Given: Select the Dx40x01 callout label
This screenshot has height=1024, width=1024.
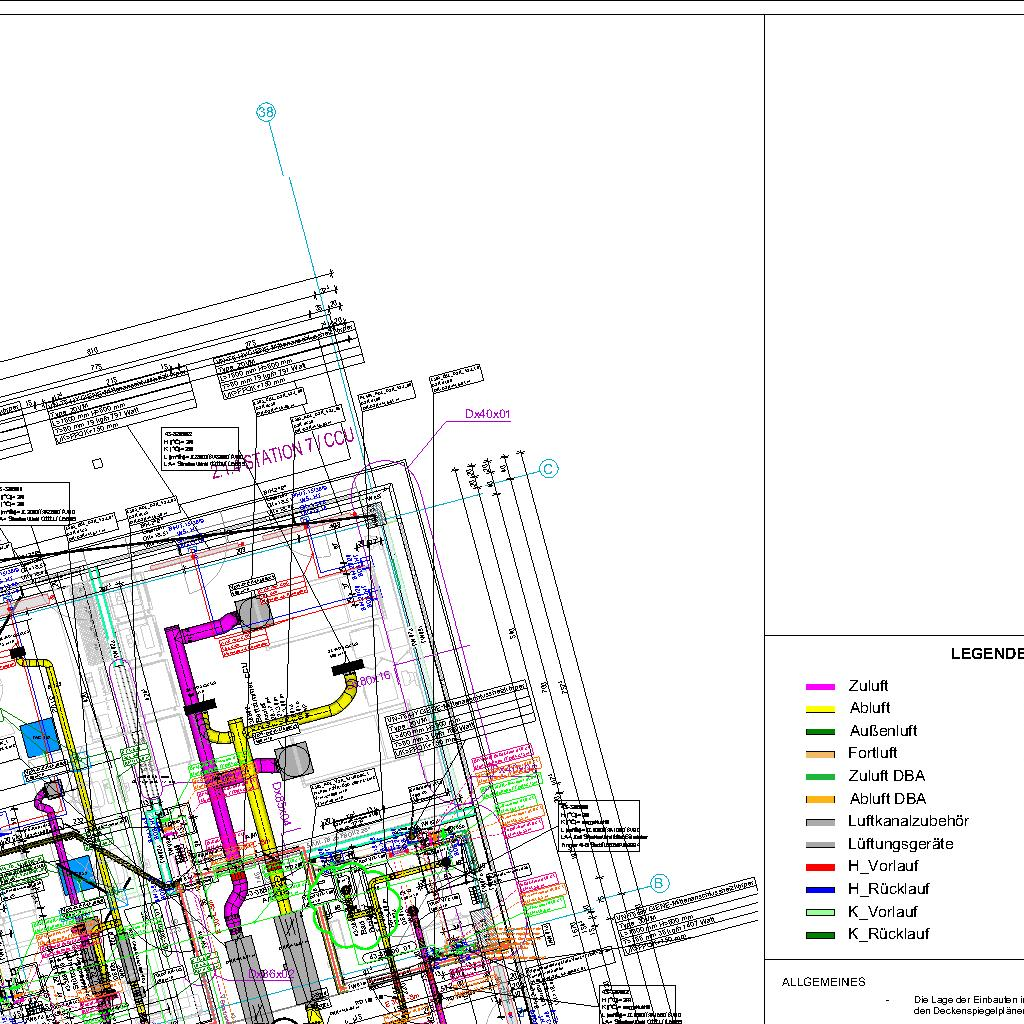Looking at the screenshot, I should pyautogui.click(x=488, y=413).
